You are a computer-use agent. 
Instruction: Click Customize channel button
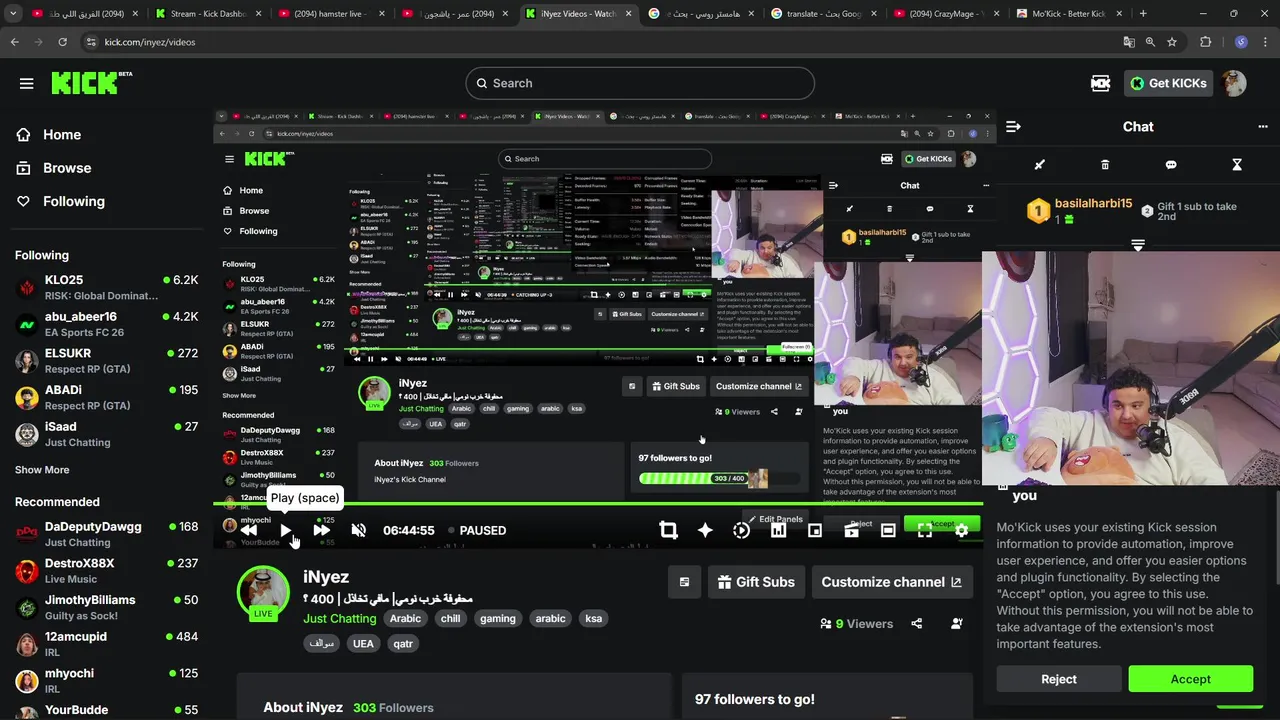pos(891,582)
